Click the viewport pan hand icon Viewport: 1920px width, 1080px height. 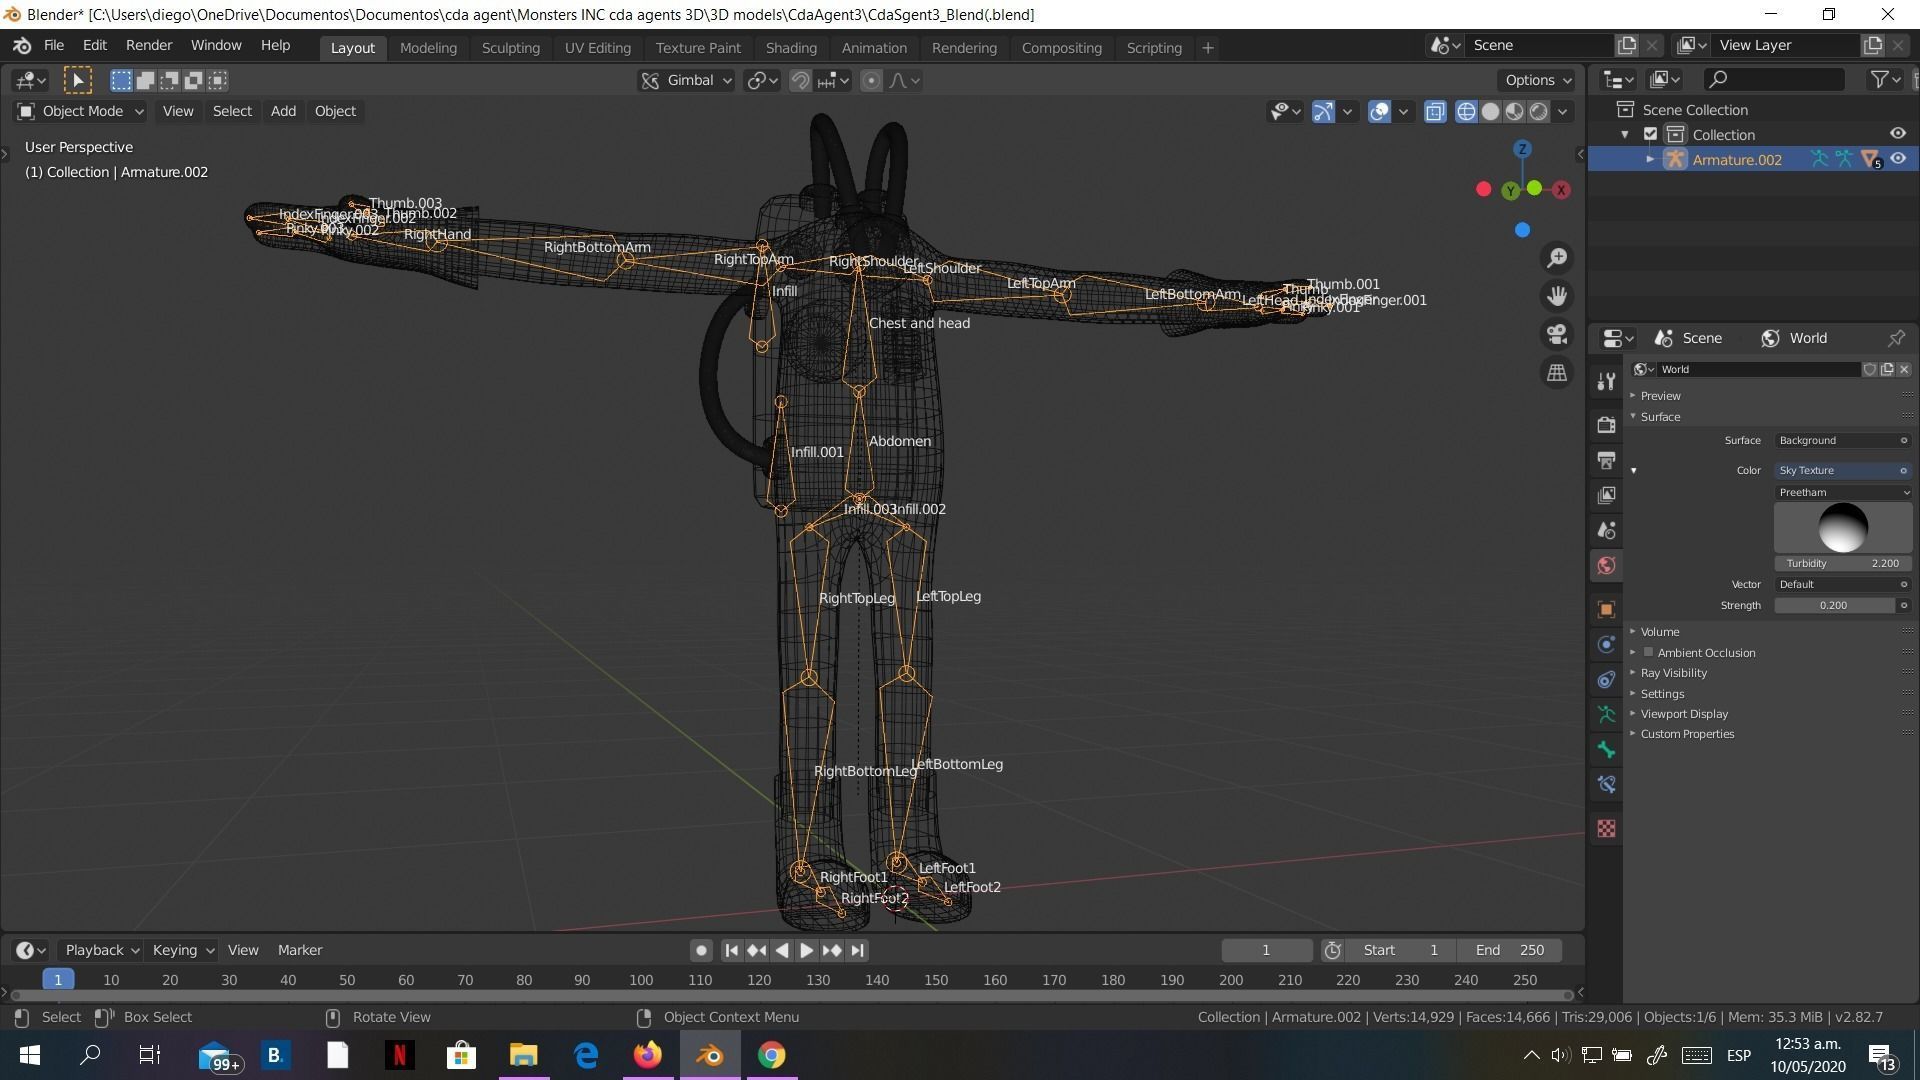click(x=1557, y=296)
